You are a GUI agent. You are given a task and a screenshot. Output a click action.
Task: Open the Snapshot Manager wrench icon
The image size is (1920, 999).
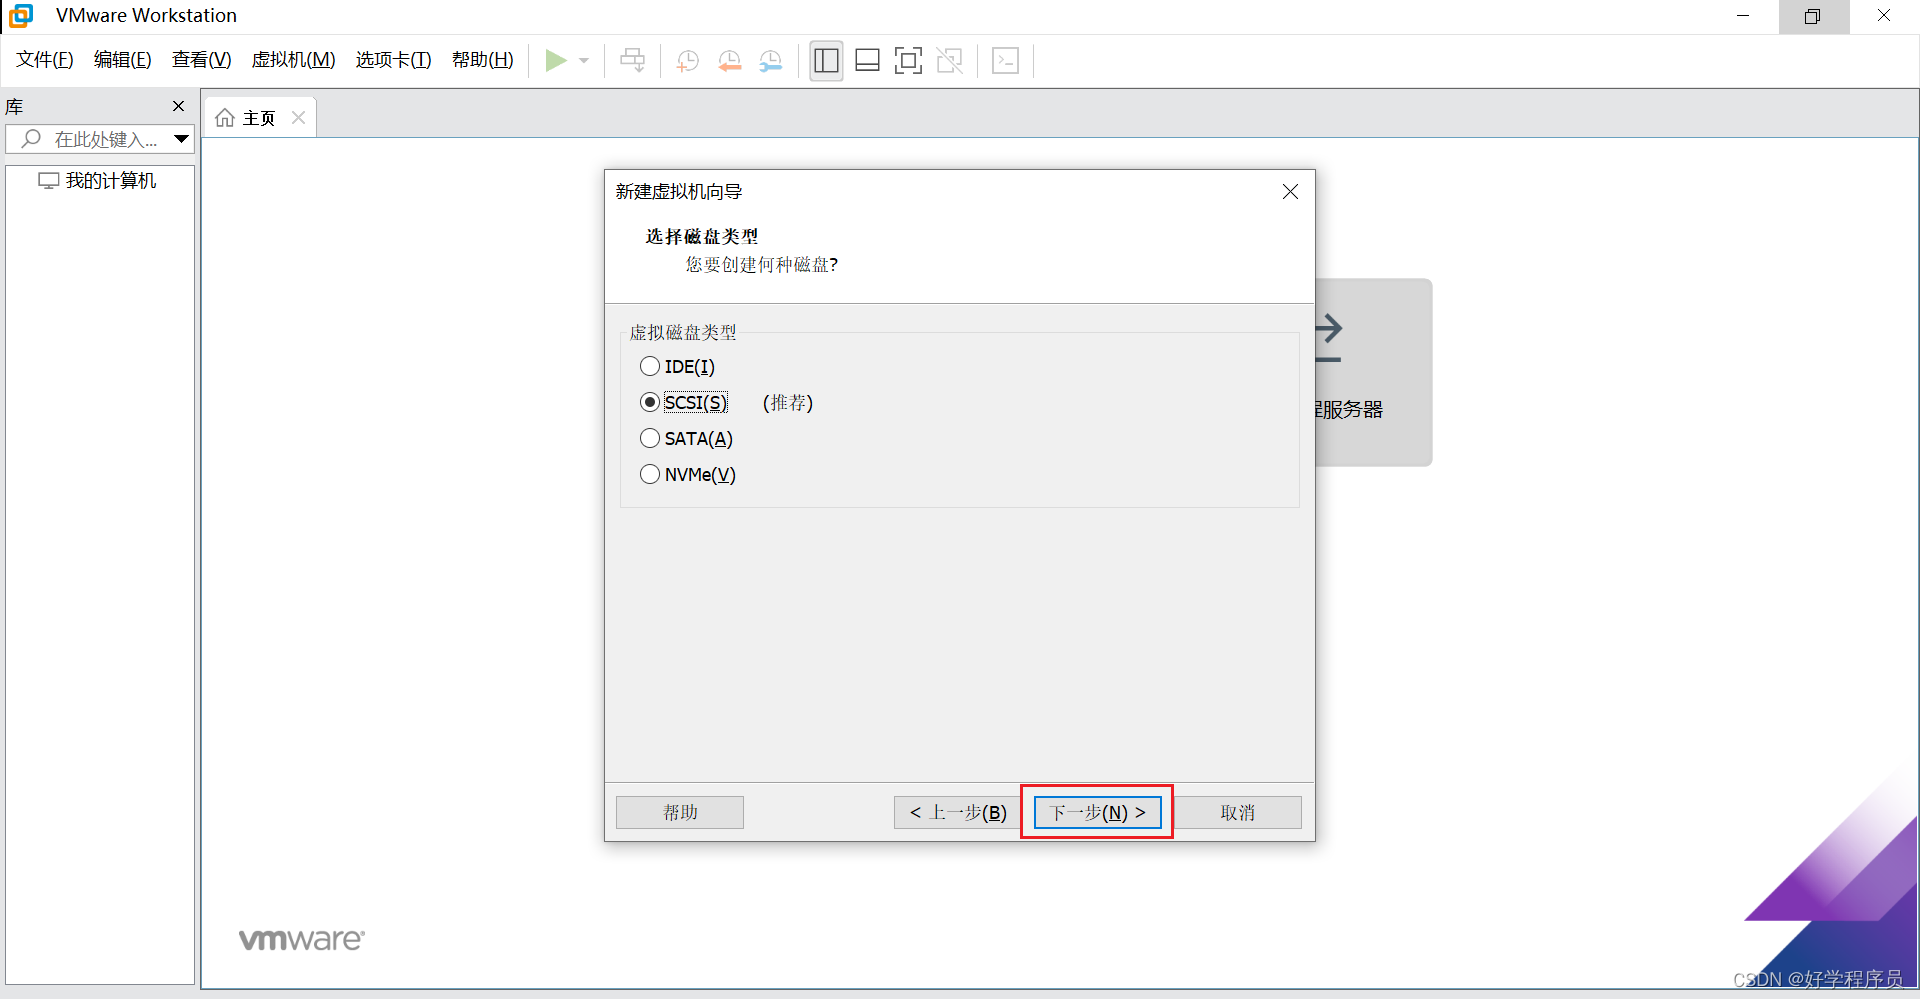pyautogui.click(x=771, y=61)
